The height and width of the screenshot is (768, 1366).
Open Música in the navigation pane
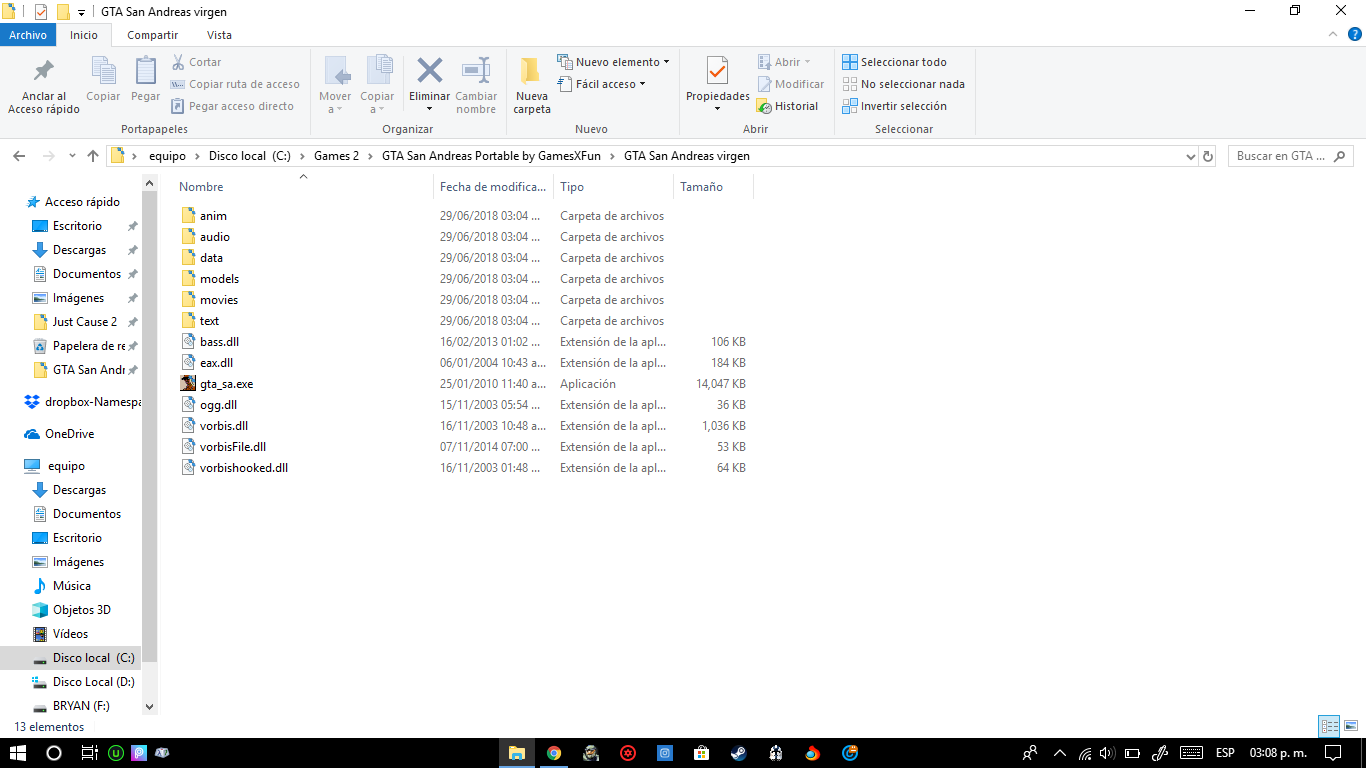[72, 586]
